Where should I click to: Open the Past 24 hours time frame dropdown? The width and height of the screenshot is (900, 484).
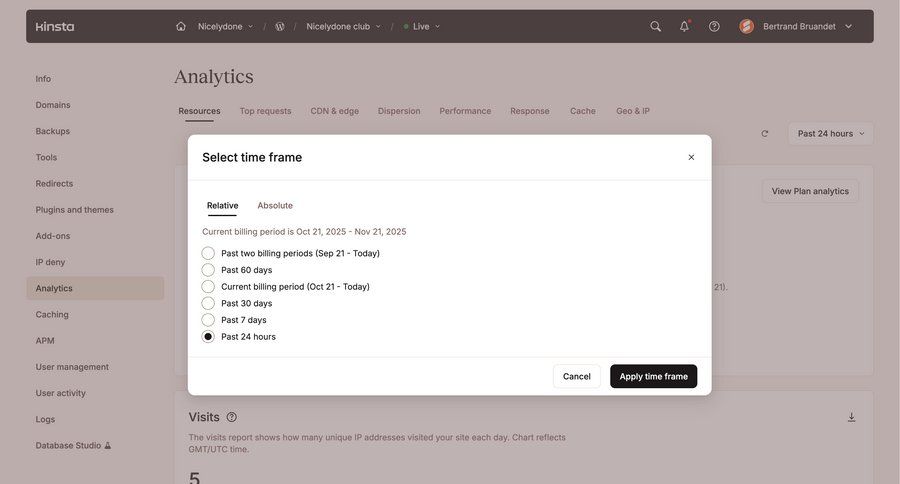(x=831, y=134)
